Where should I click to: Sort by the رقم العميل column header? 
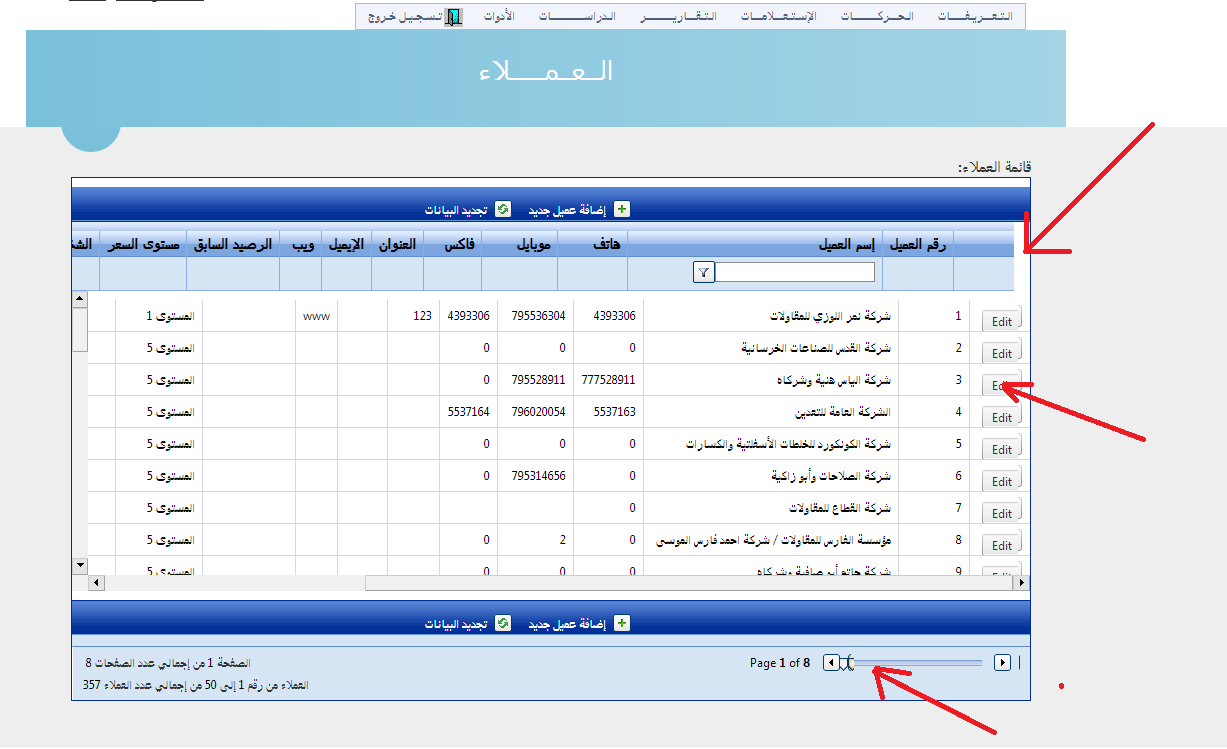918,243
